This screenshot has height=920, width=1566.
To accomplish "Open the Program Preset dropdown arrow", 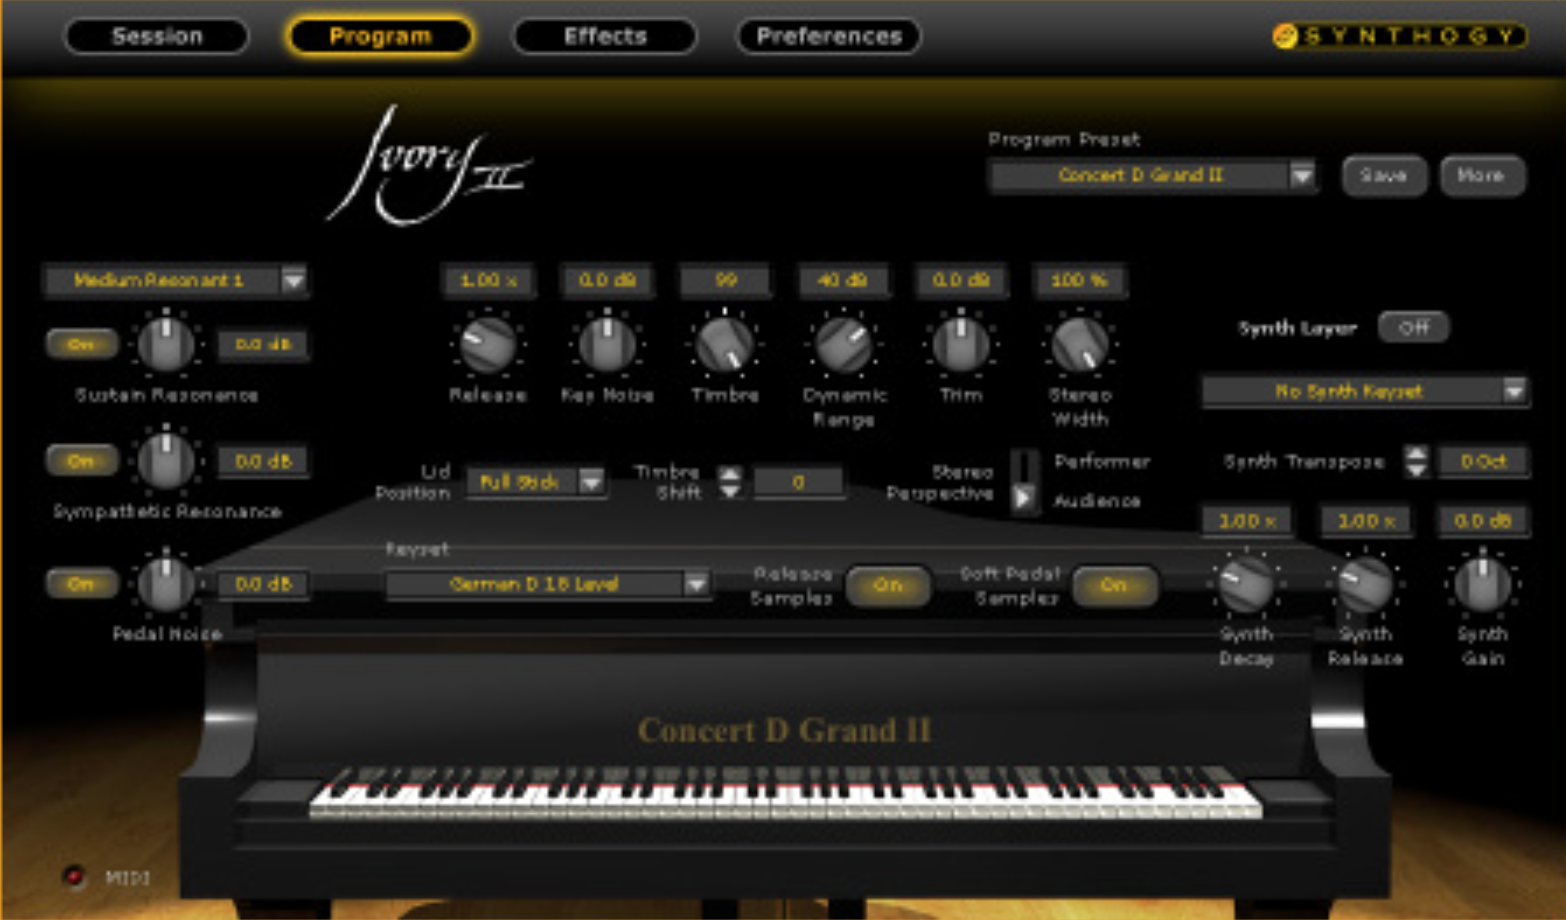I will 1302,176.
